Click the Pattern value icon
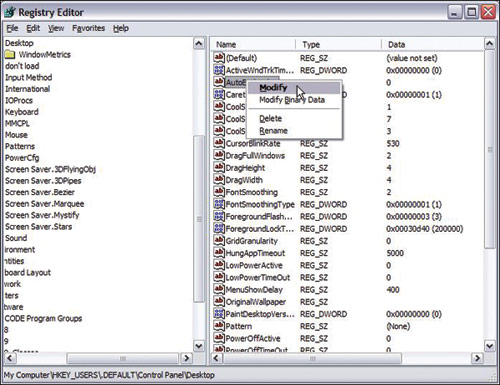 point(219,326)
